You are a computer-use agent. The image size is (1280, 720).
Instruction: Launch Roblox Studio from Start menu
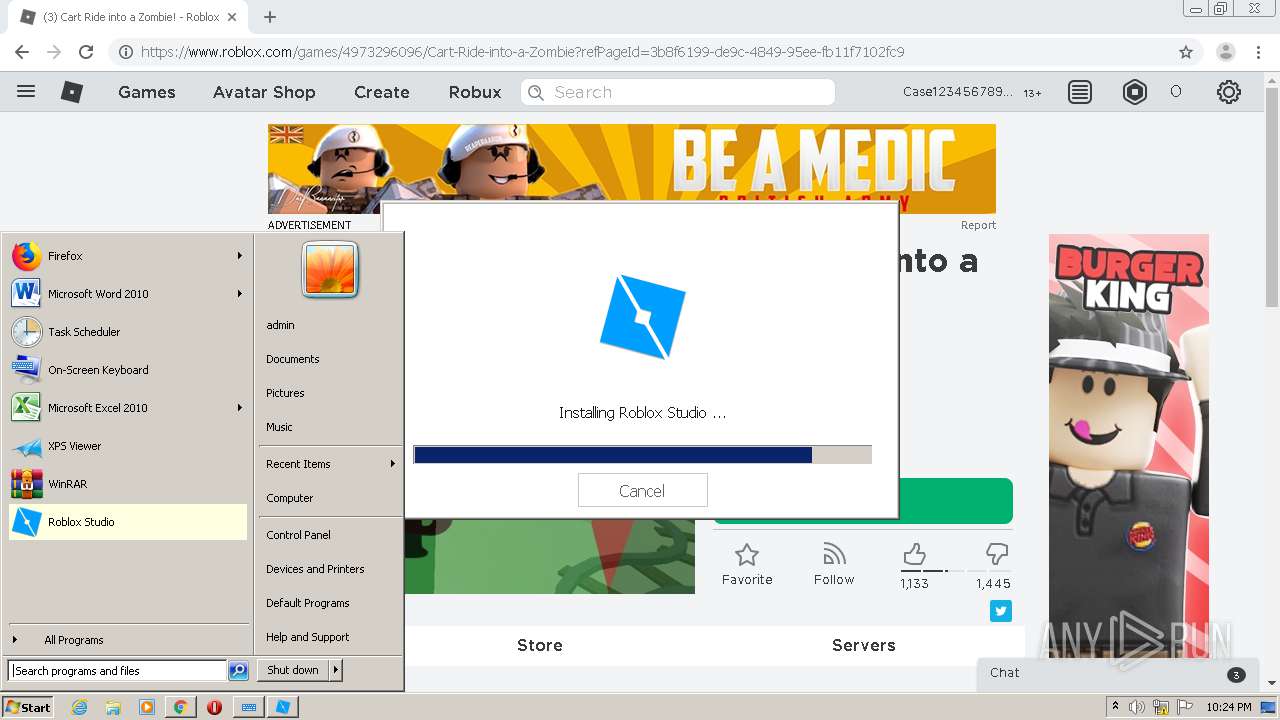click(x=128, y=522)
